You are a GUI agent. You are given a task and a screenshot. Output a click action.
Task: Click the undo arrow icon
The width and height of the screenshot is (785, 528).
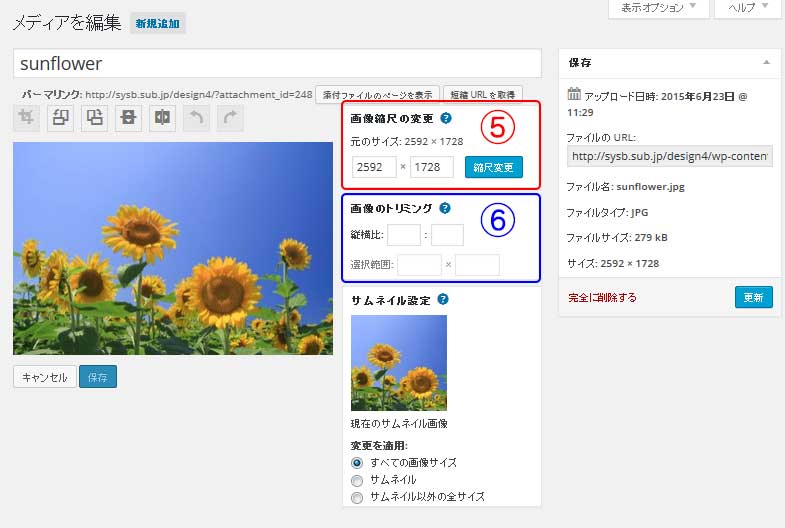(x=197, y=118)
